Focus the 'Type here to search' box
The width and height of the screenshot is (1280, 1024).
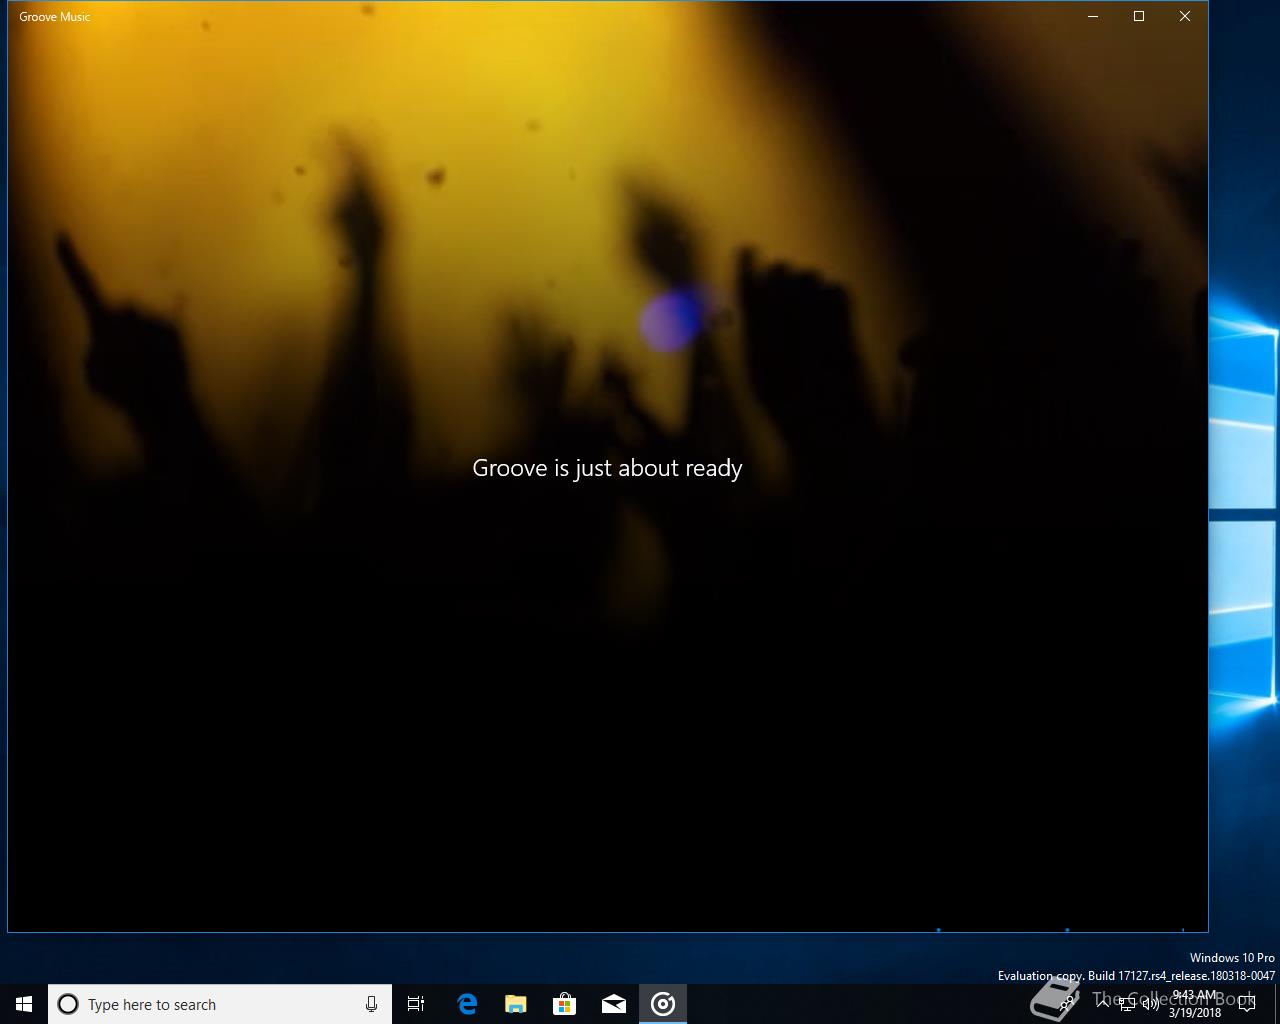point(220,1004)
